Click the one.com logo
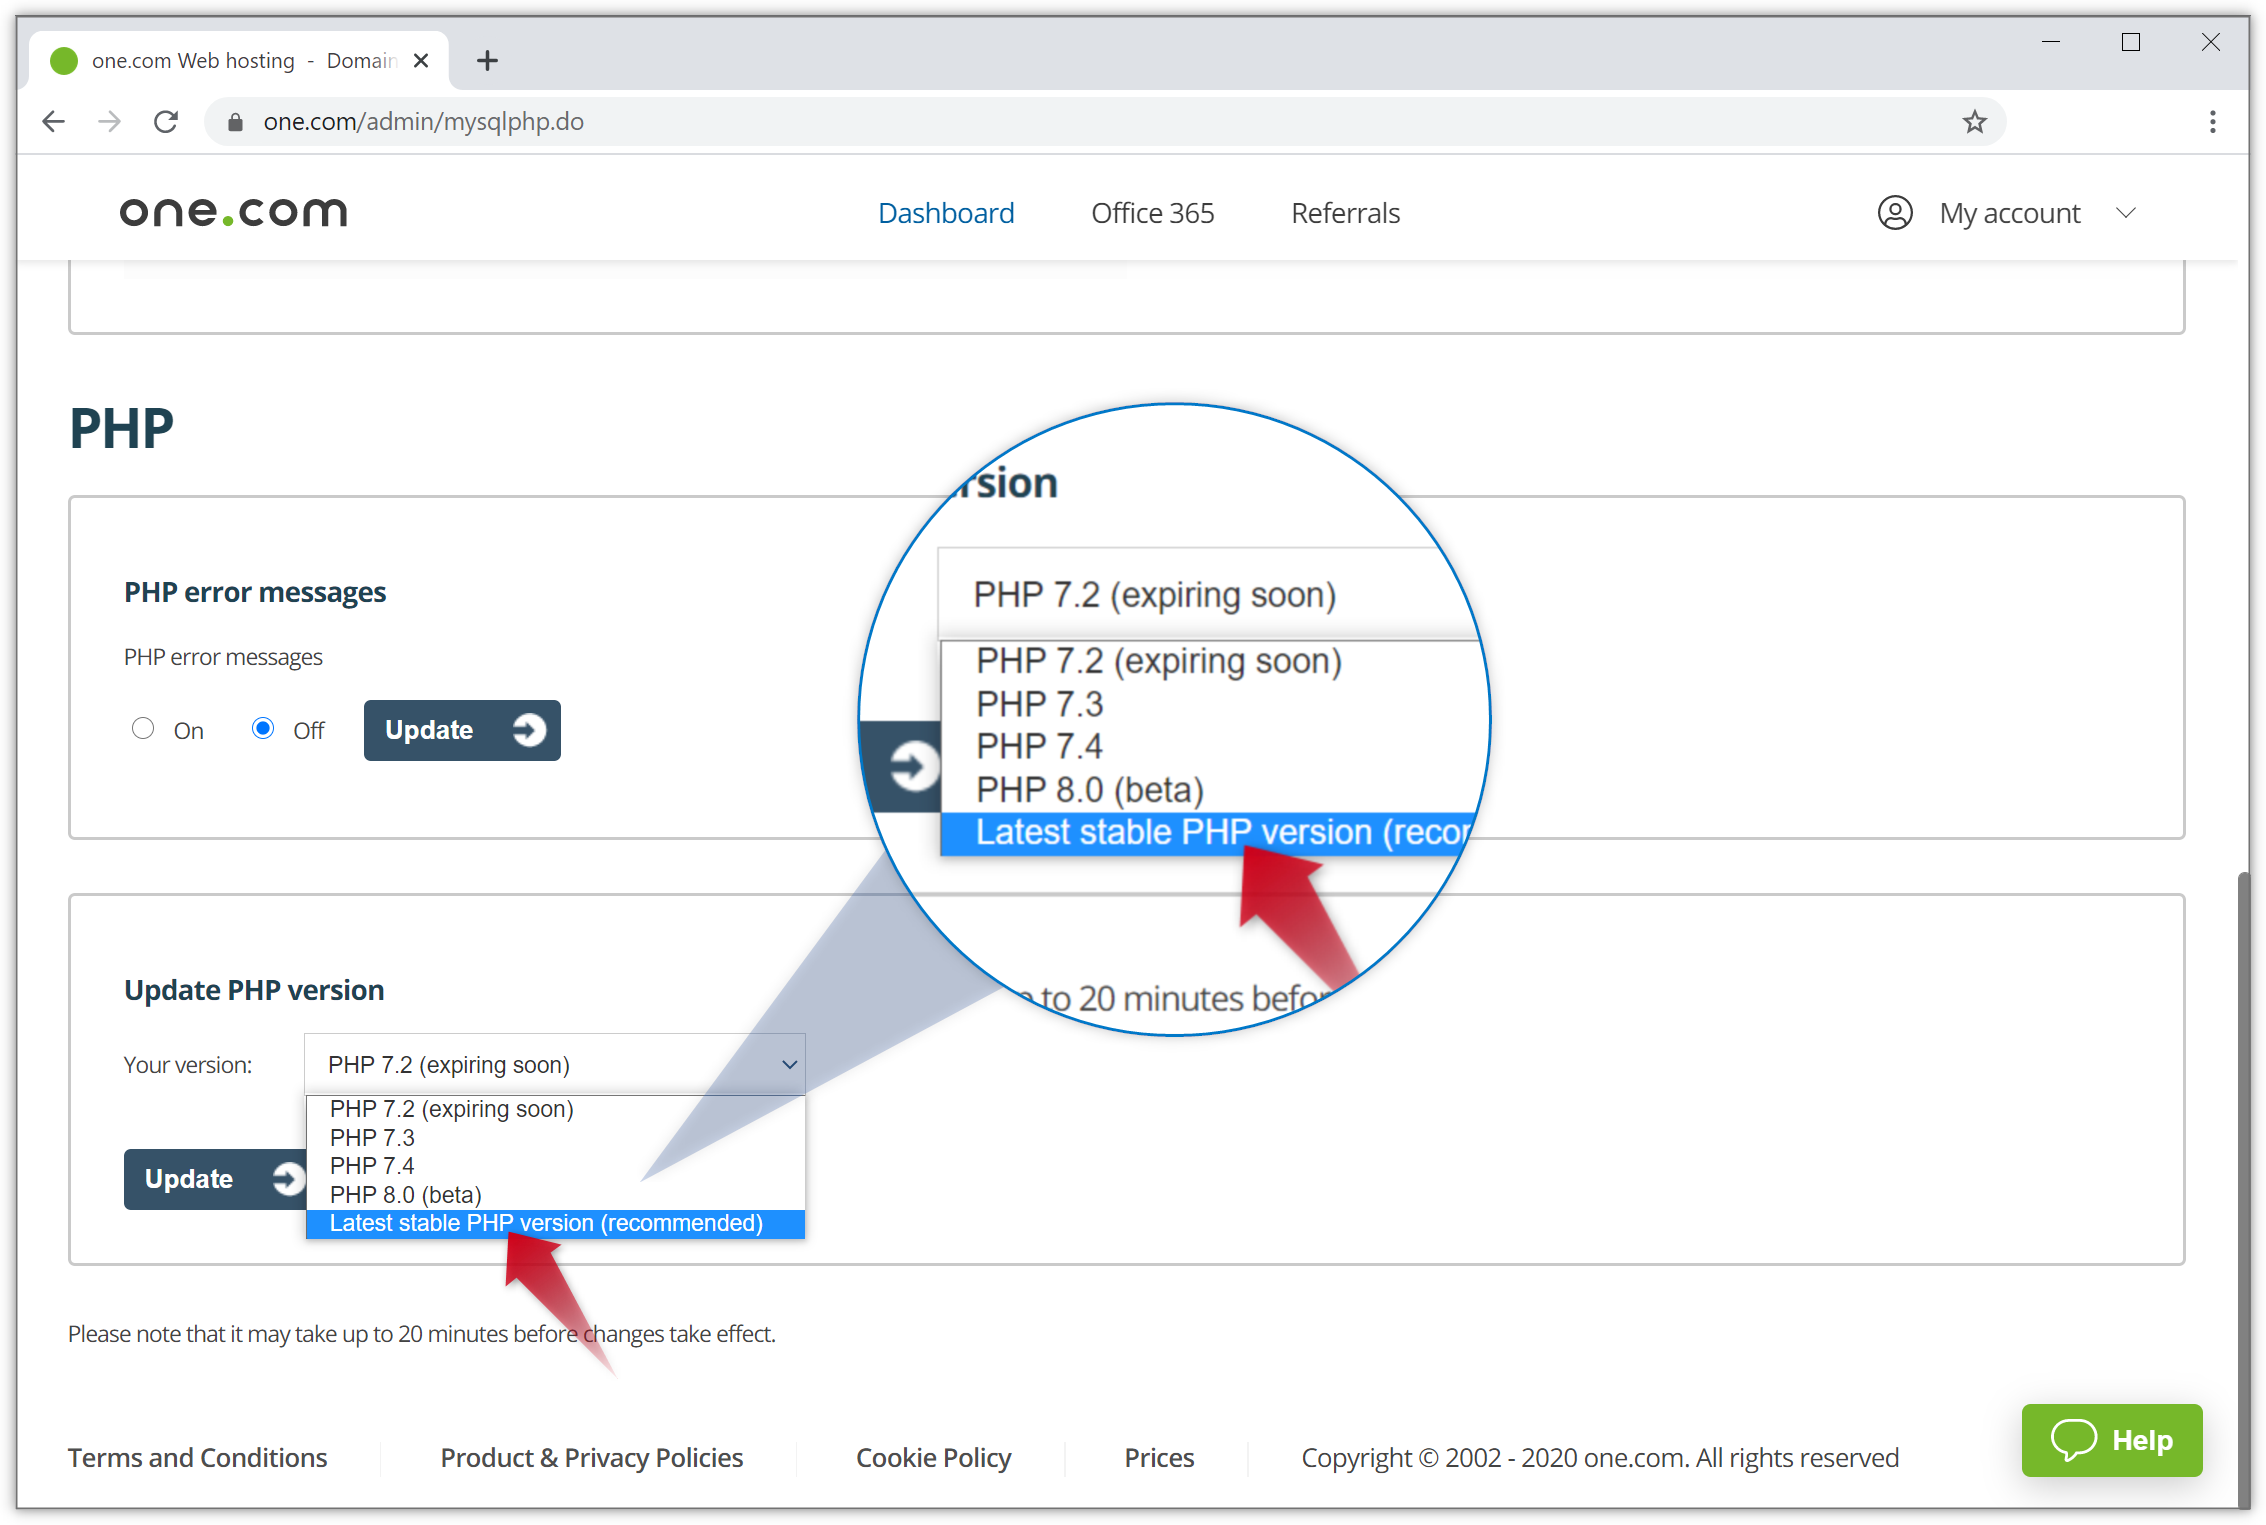2266x1525 pixels. pyautogui.click(x=233, y=212)
